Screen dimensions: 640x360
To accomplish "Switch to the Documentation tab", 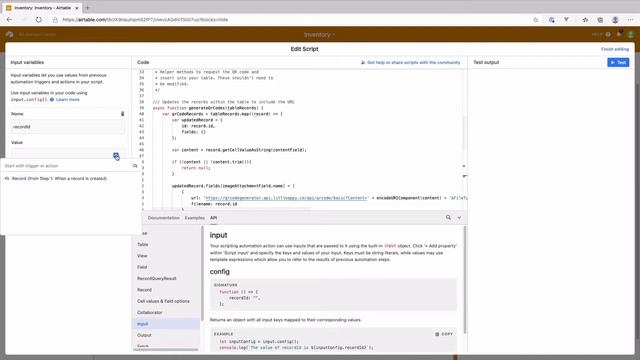I will (x=164, y=218).
